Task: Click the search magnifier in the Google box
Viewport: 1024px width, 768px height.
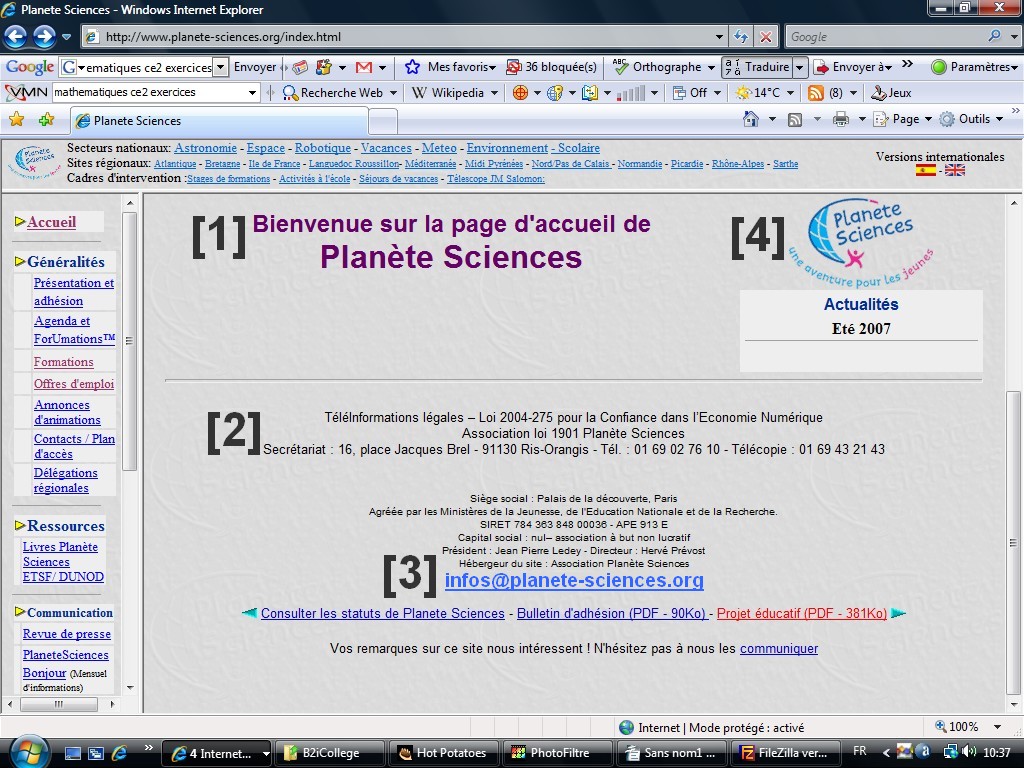Action: pos(994,36)
